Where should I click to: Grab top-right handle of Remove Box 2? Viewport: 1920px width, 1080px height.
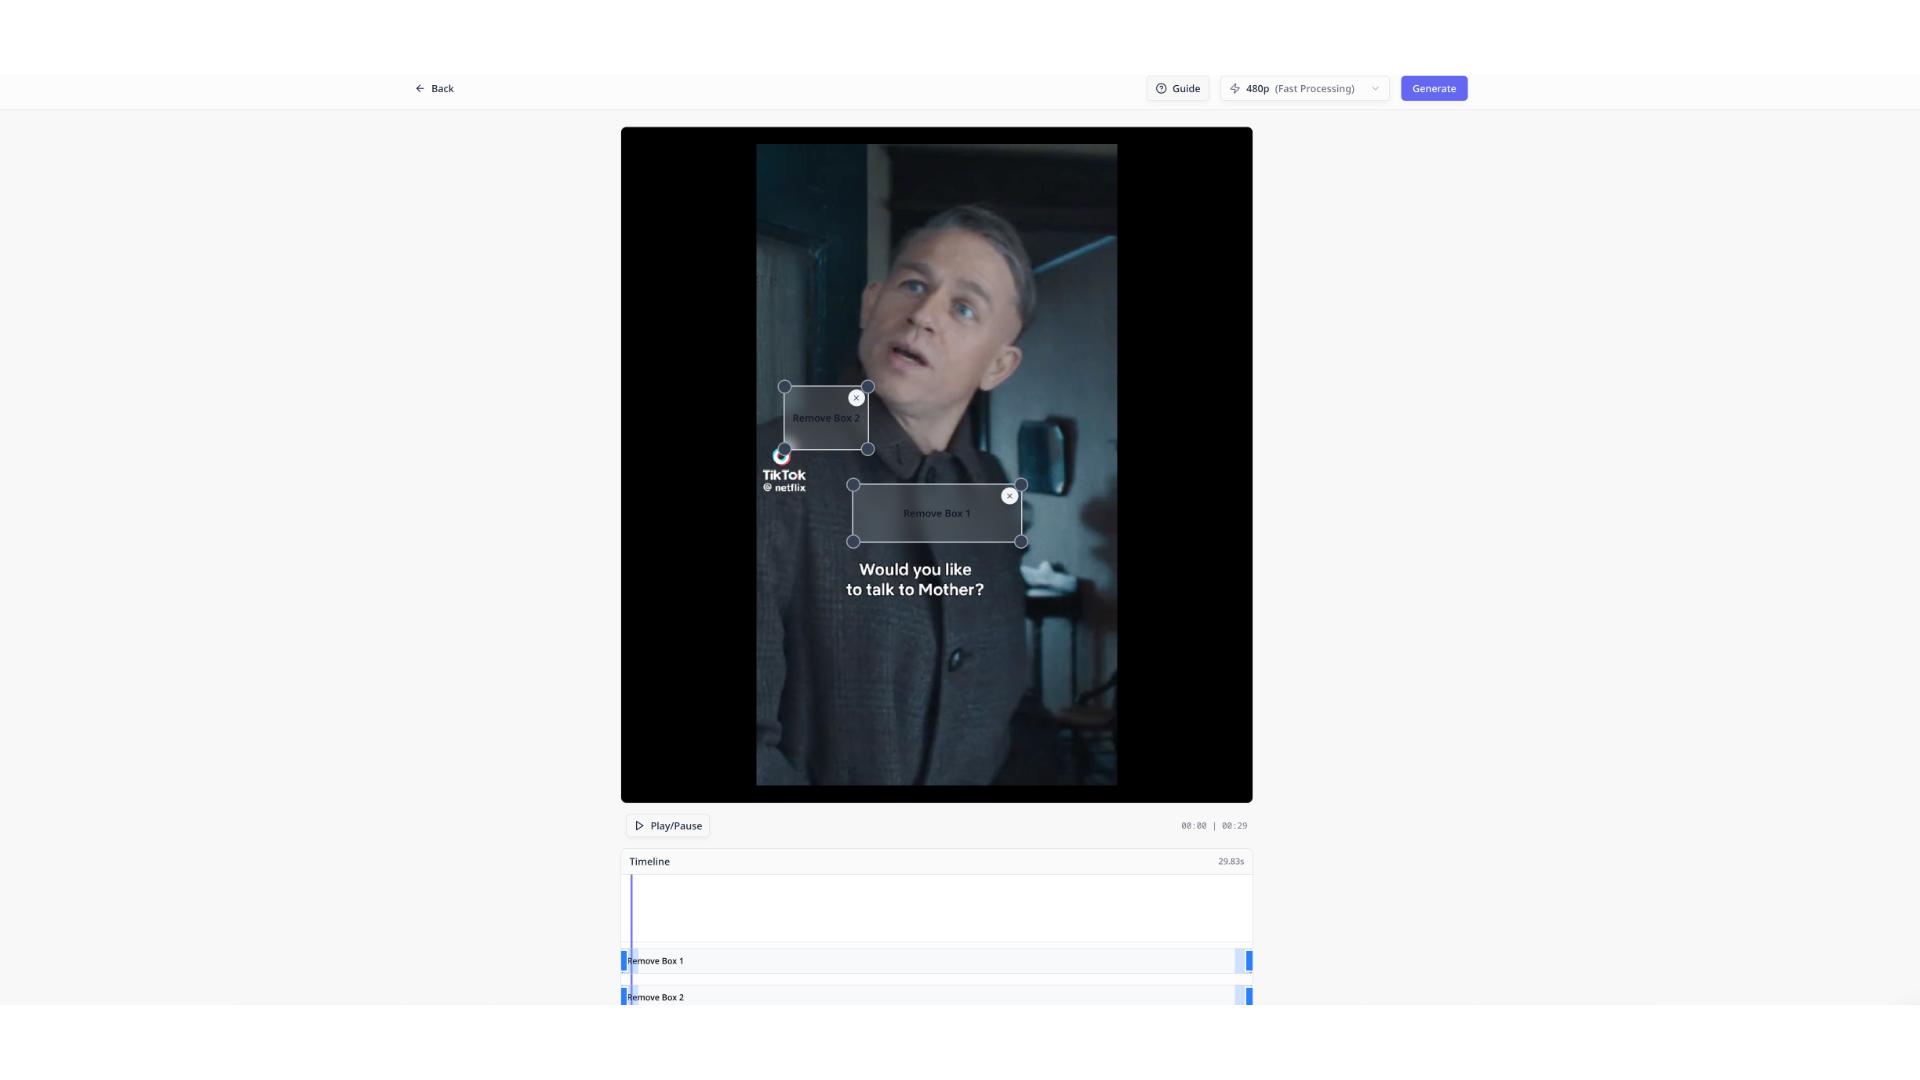click(868, 387)
